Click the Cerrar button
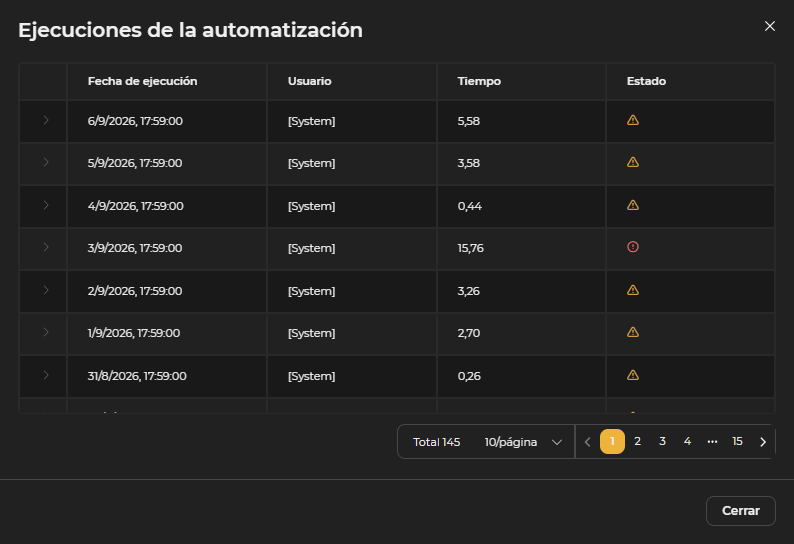Image resolution: width=794 pixels, height=544 pixels. point(740,511)
